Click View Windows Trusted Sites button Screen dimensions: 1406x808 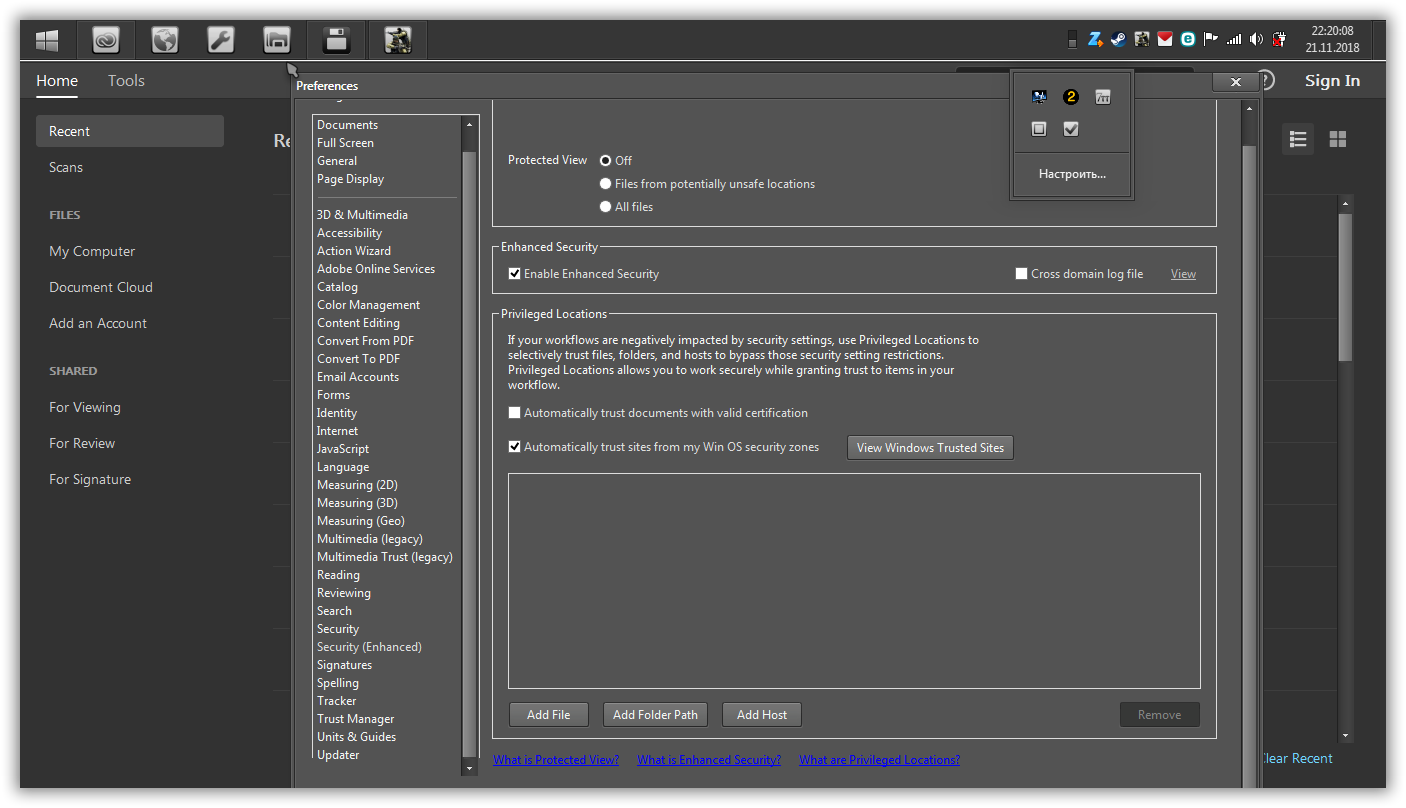tap(930, 448)
